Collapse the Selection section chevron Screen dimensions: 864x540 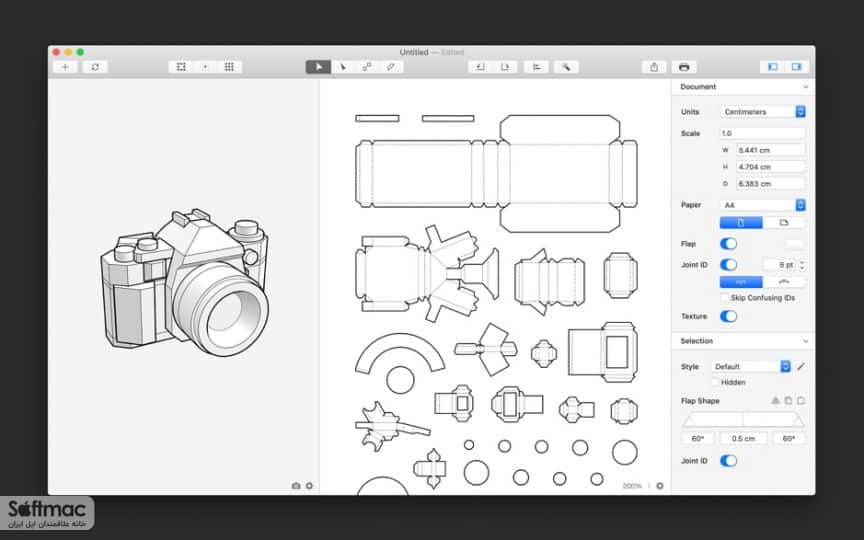[806, 341]
